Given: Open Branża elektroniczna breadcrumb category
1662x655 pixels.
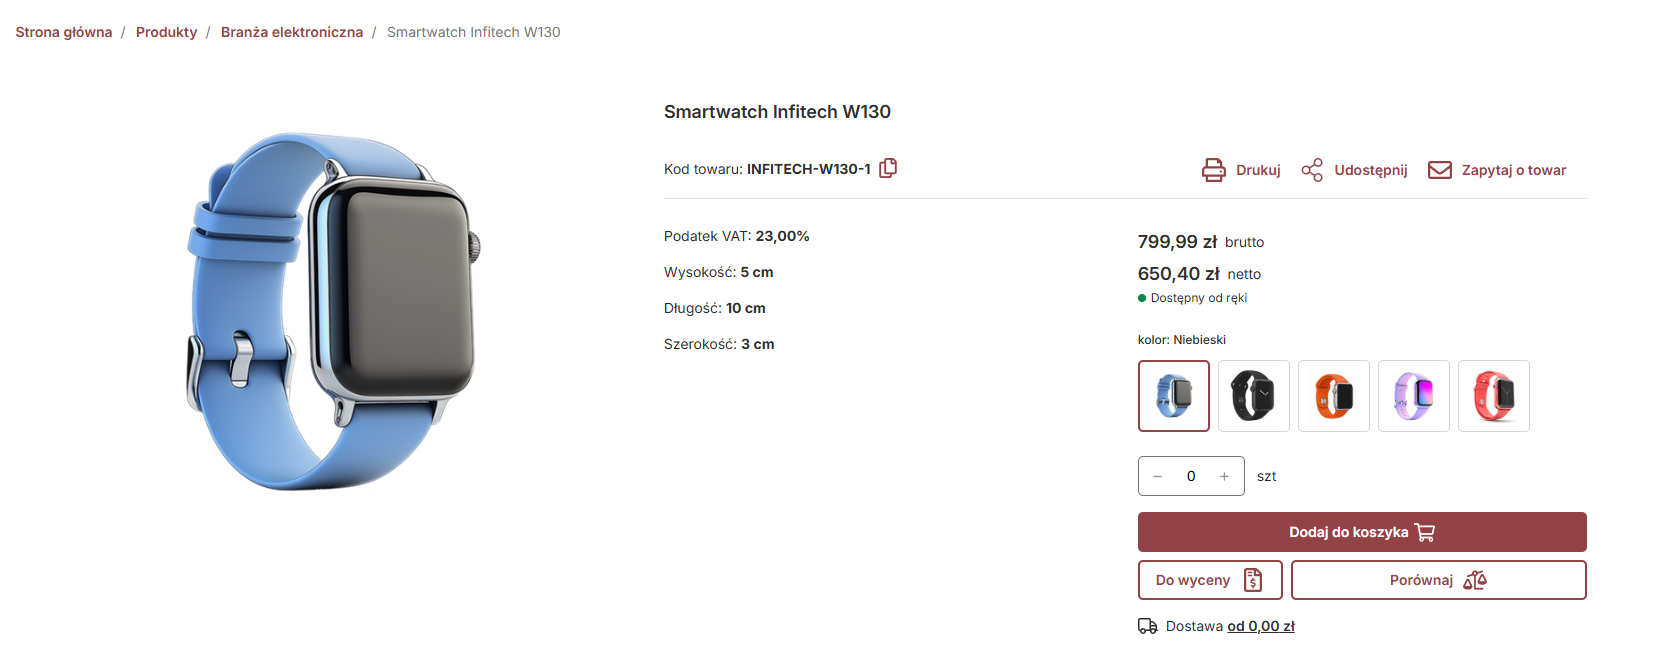Looking at the screenshot, I should [292, 32].
